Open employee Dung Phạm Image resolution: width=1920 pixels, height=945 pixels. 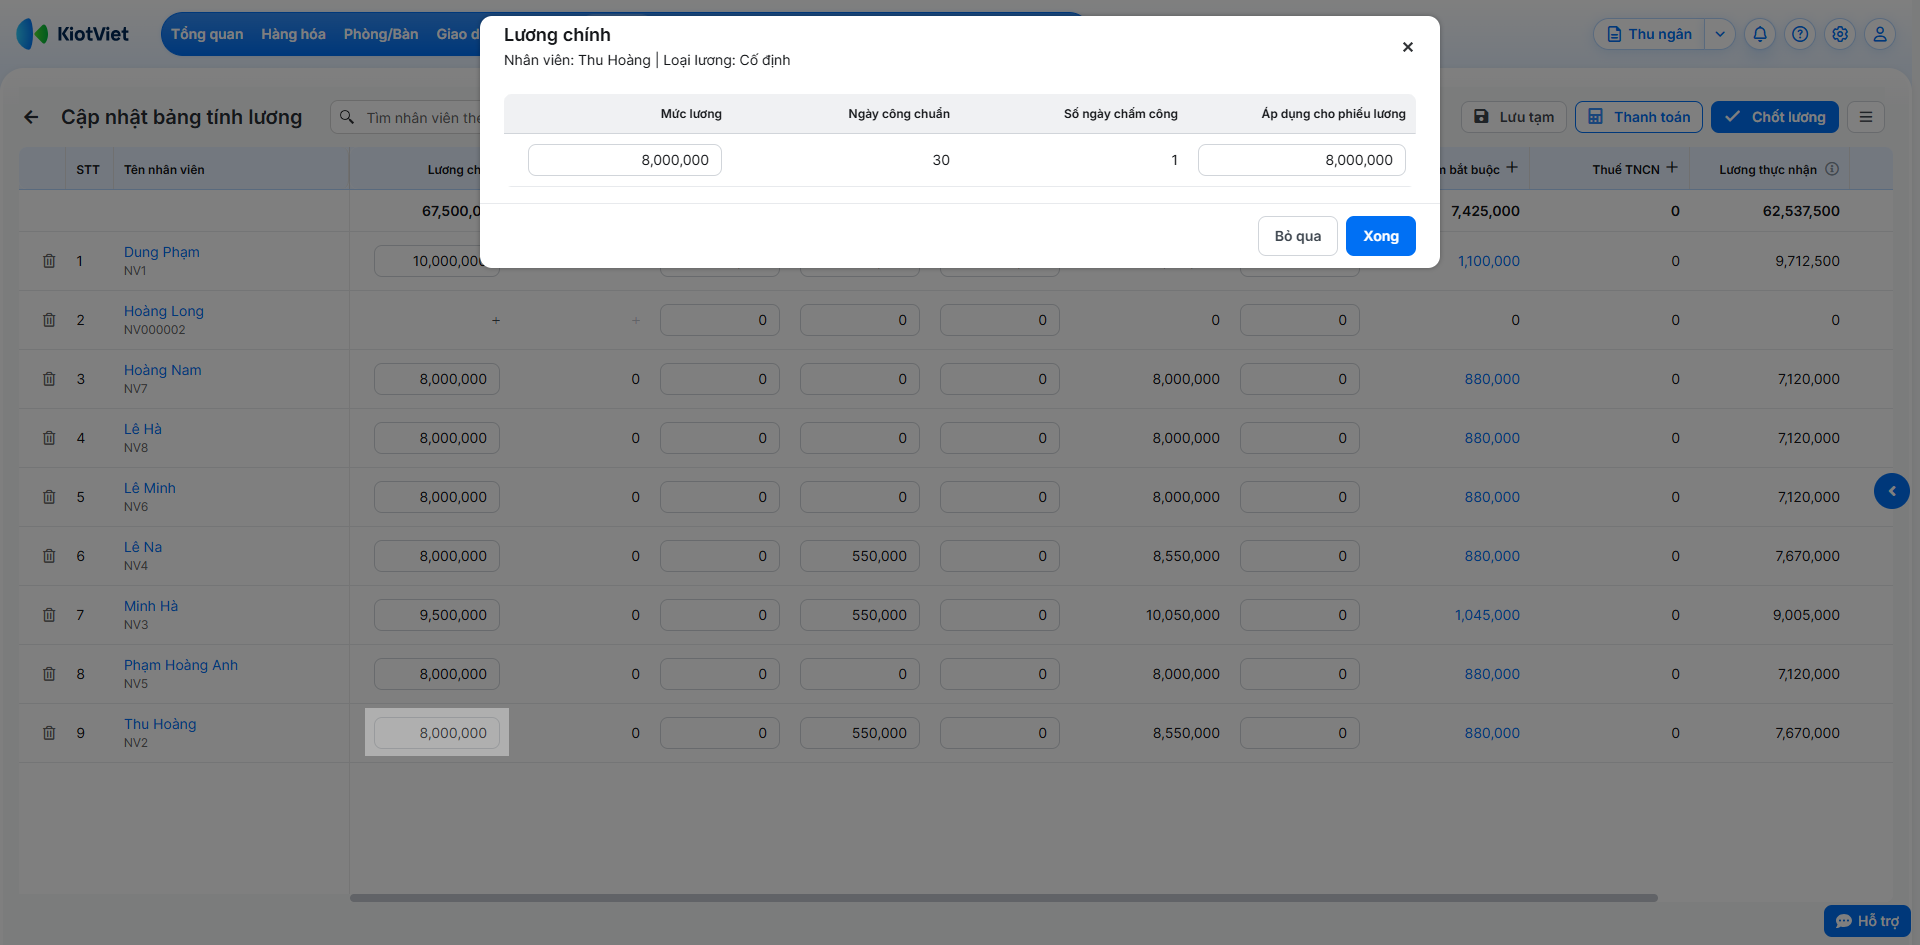[162, 252]
